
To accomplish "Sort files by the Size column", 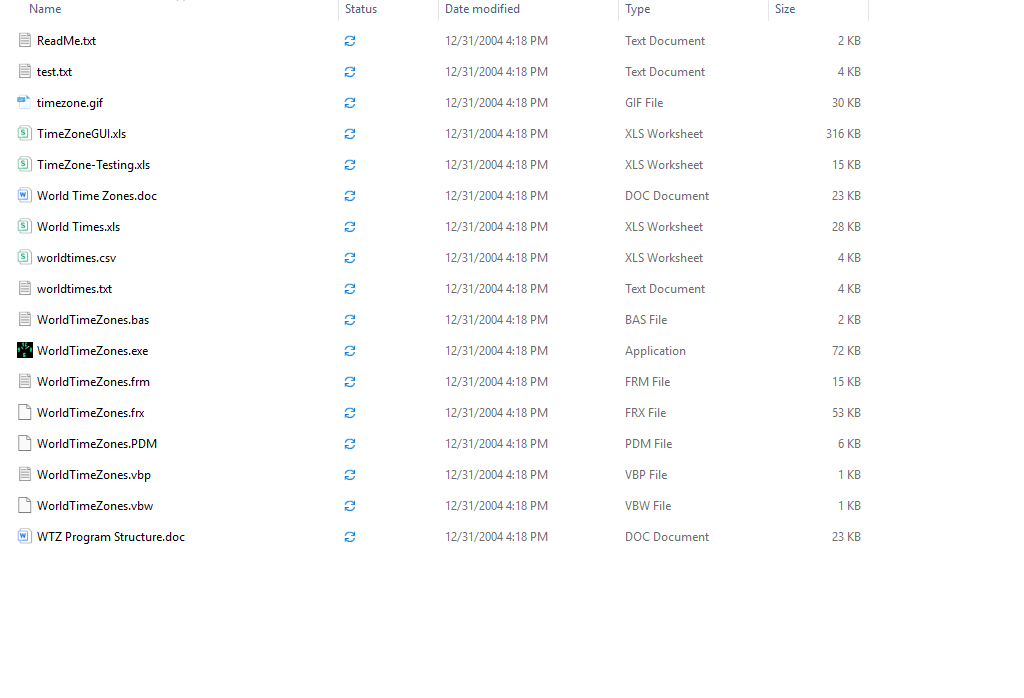I will pyautogui.click(x=785, y=9).
